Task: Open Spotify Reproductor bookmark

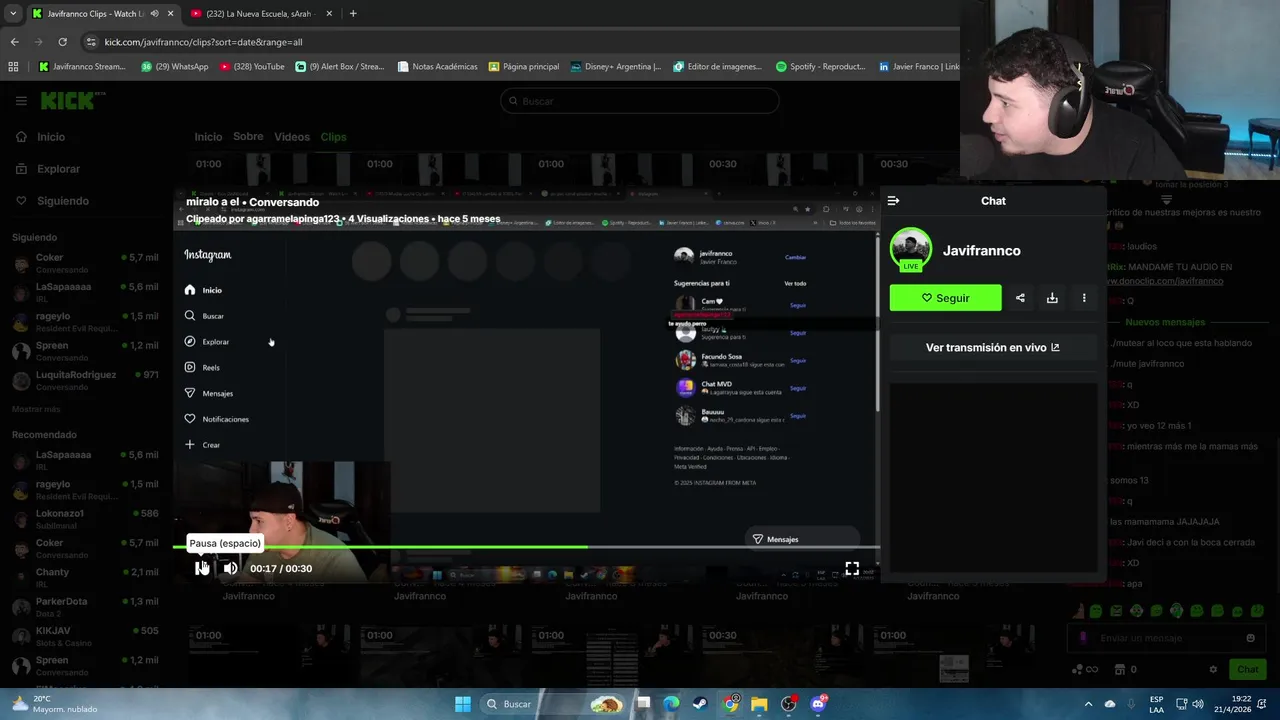Action: click(820, 67)
